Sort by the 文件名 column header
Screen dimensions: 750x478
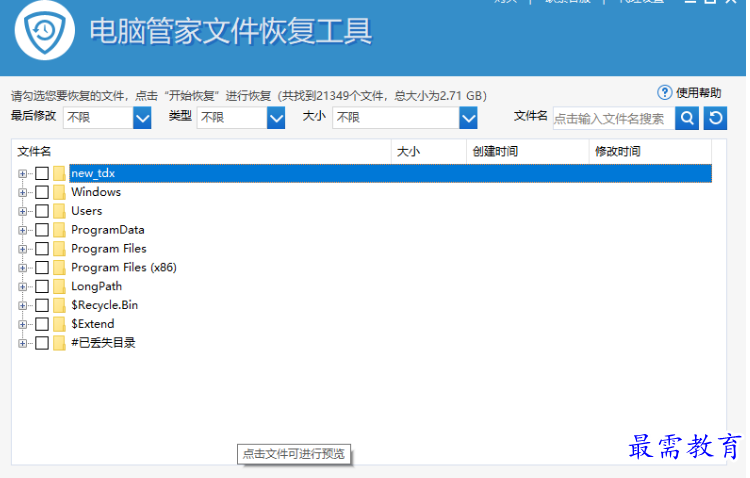(x=202, y=152)
